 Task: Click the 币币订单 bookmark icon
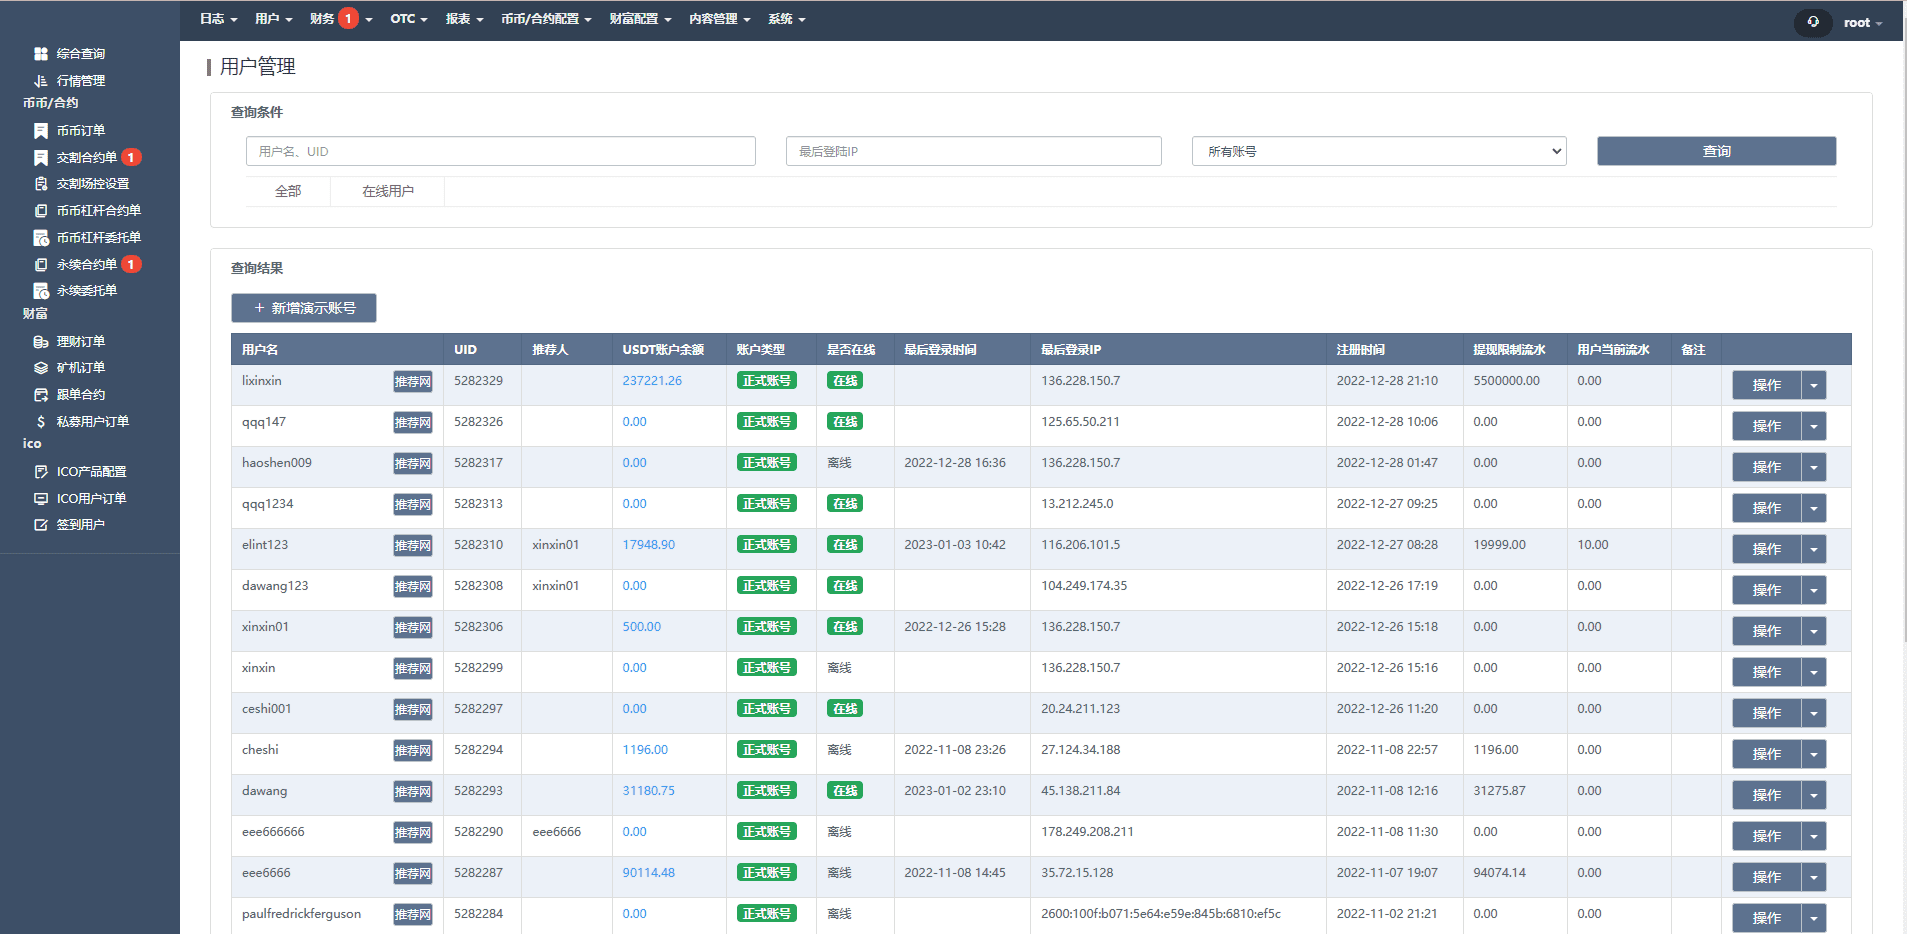pyautogui.click(x=41, y=131)
